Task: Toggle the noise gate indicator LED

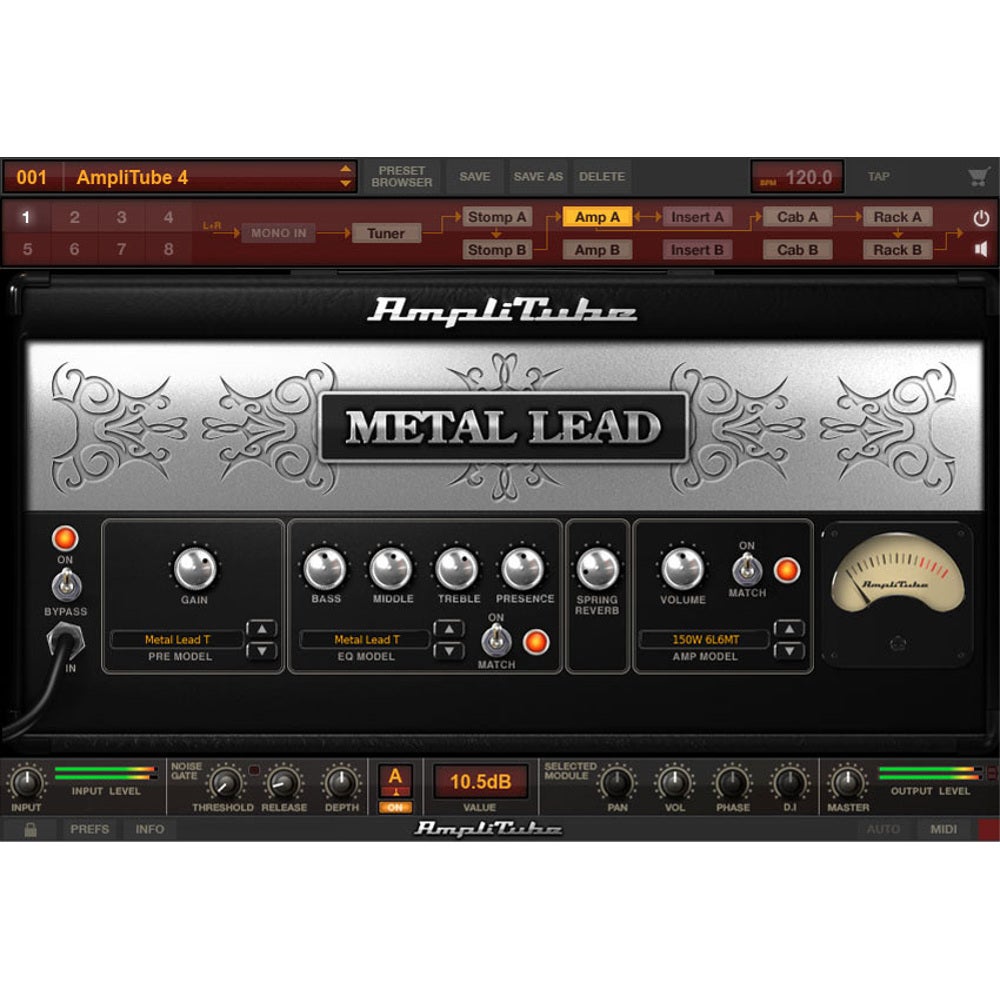Action: (254, 770)
